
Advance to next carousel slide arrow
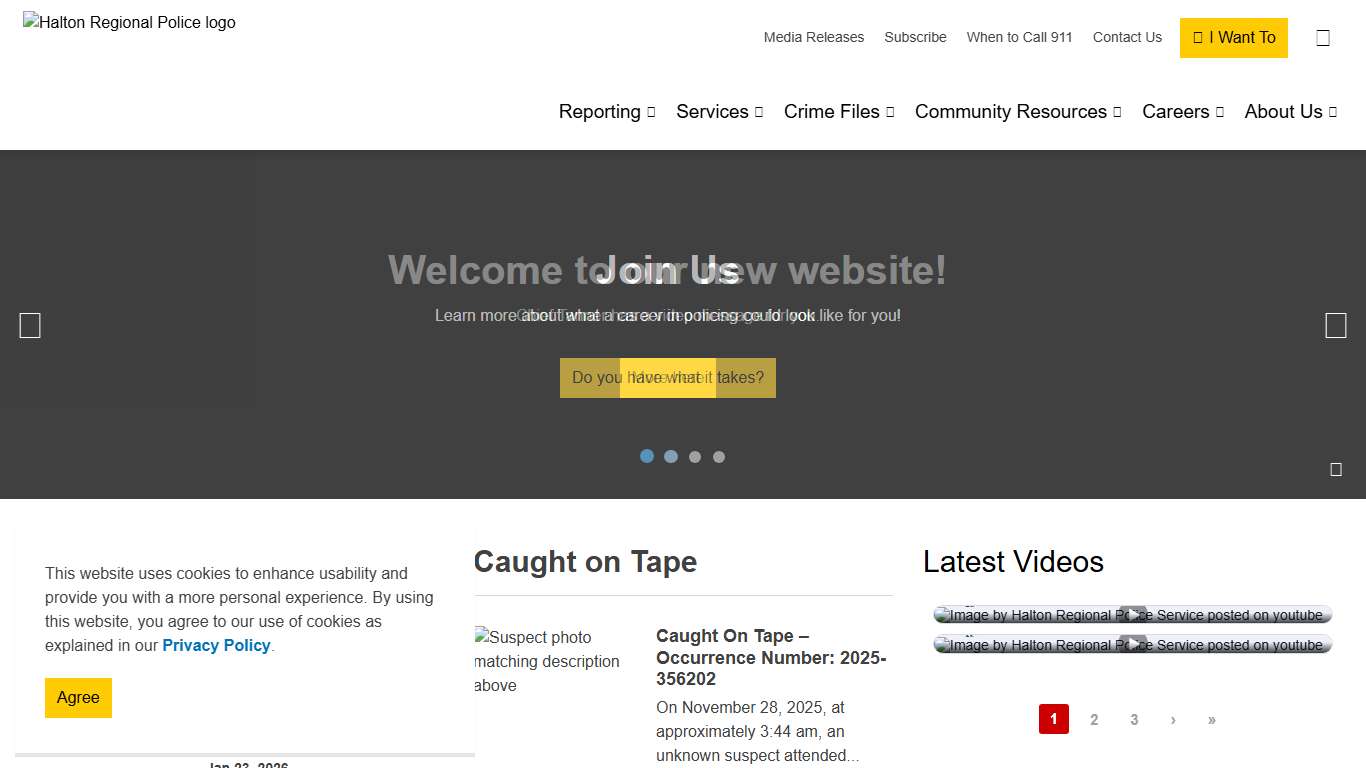click(x=1335, y=325)
